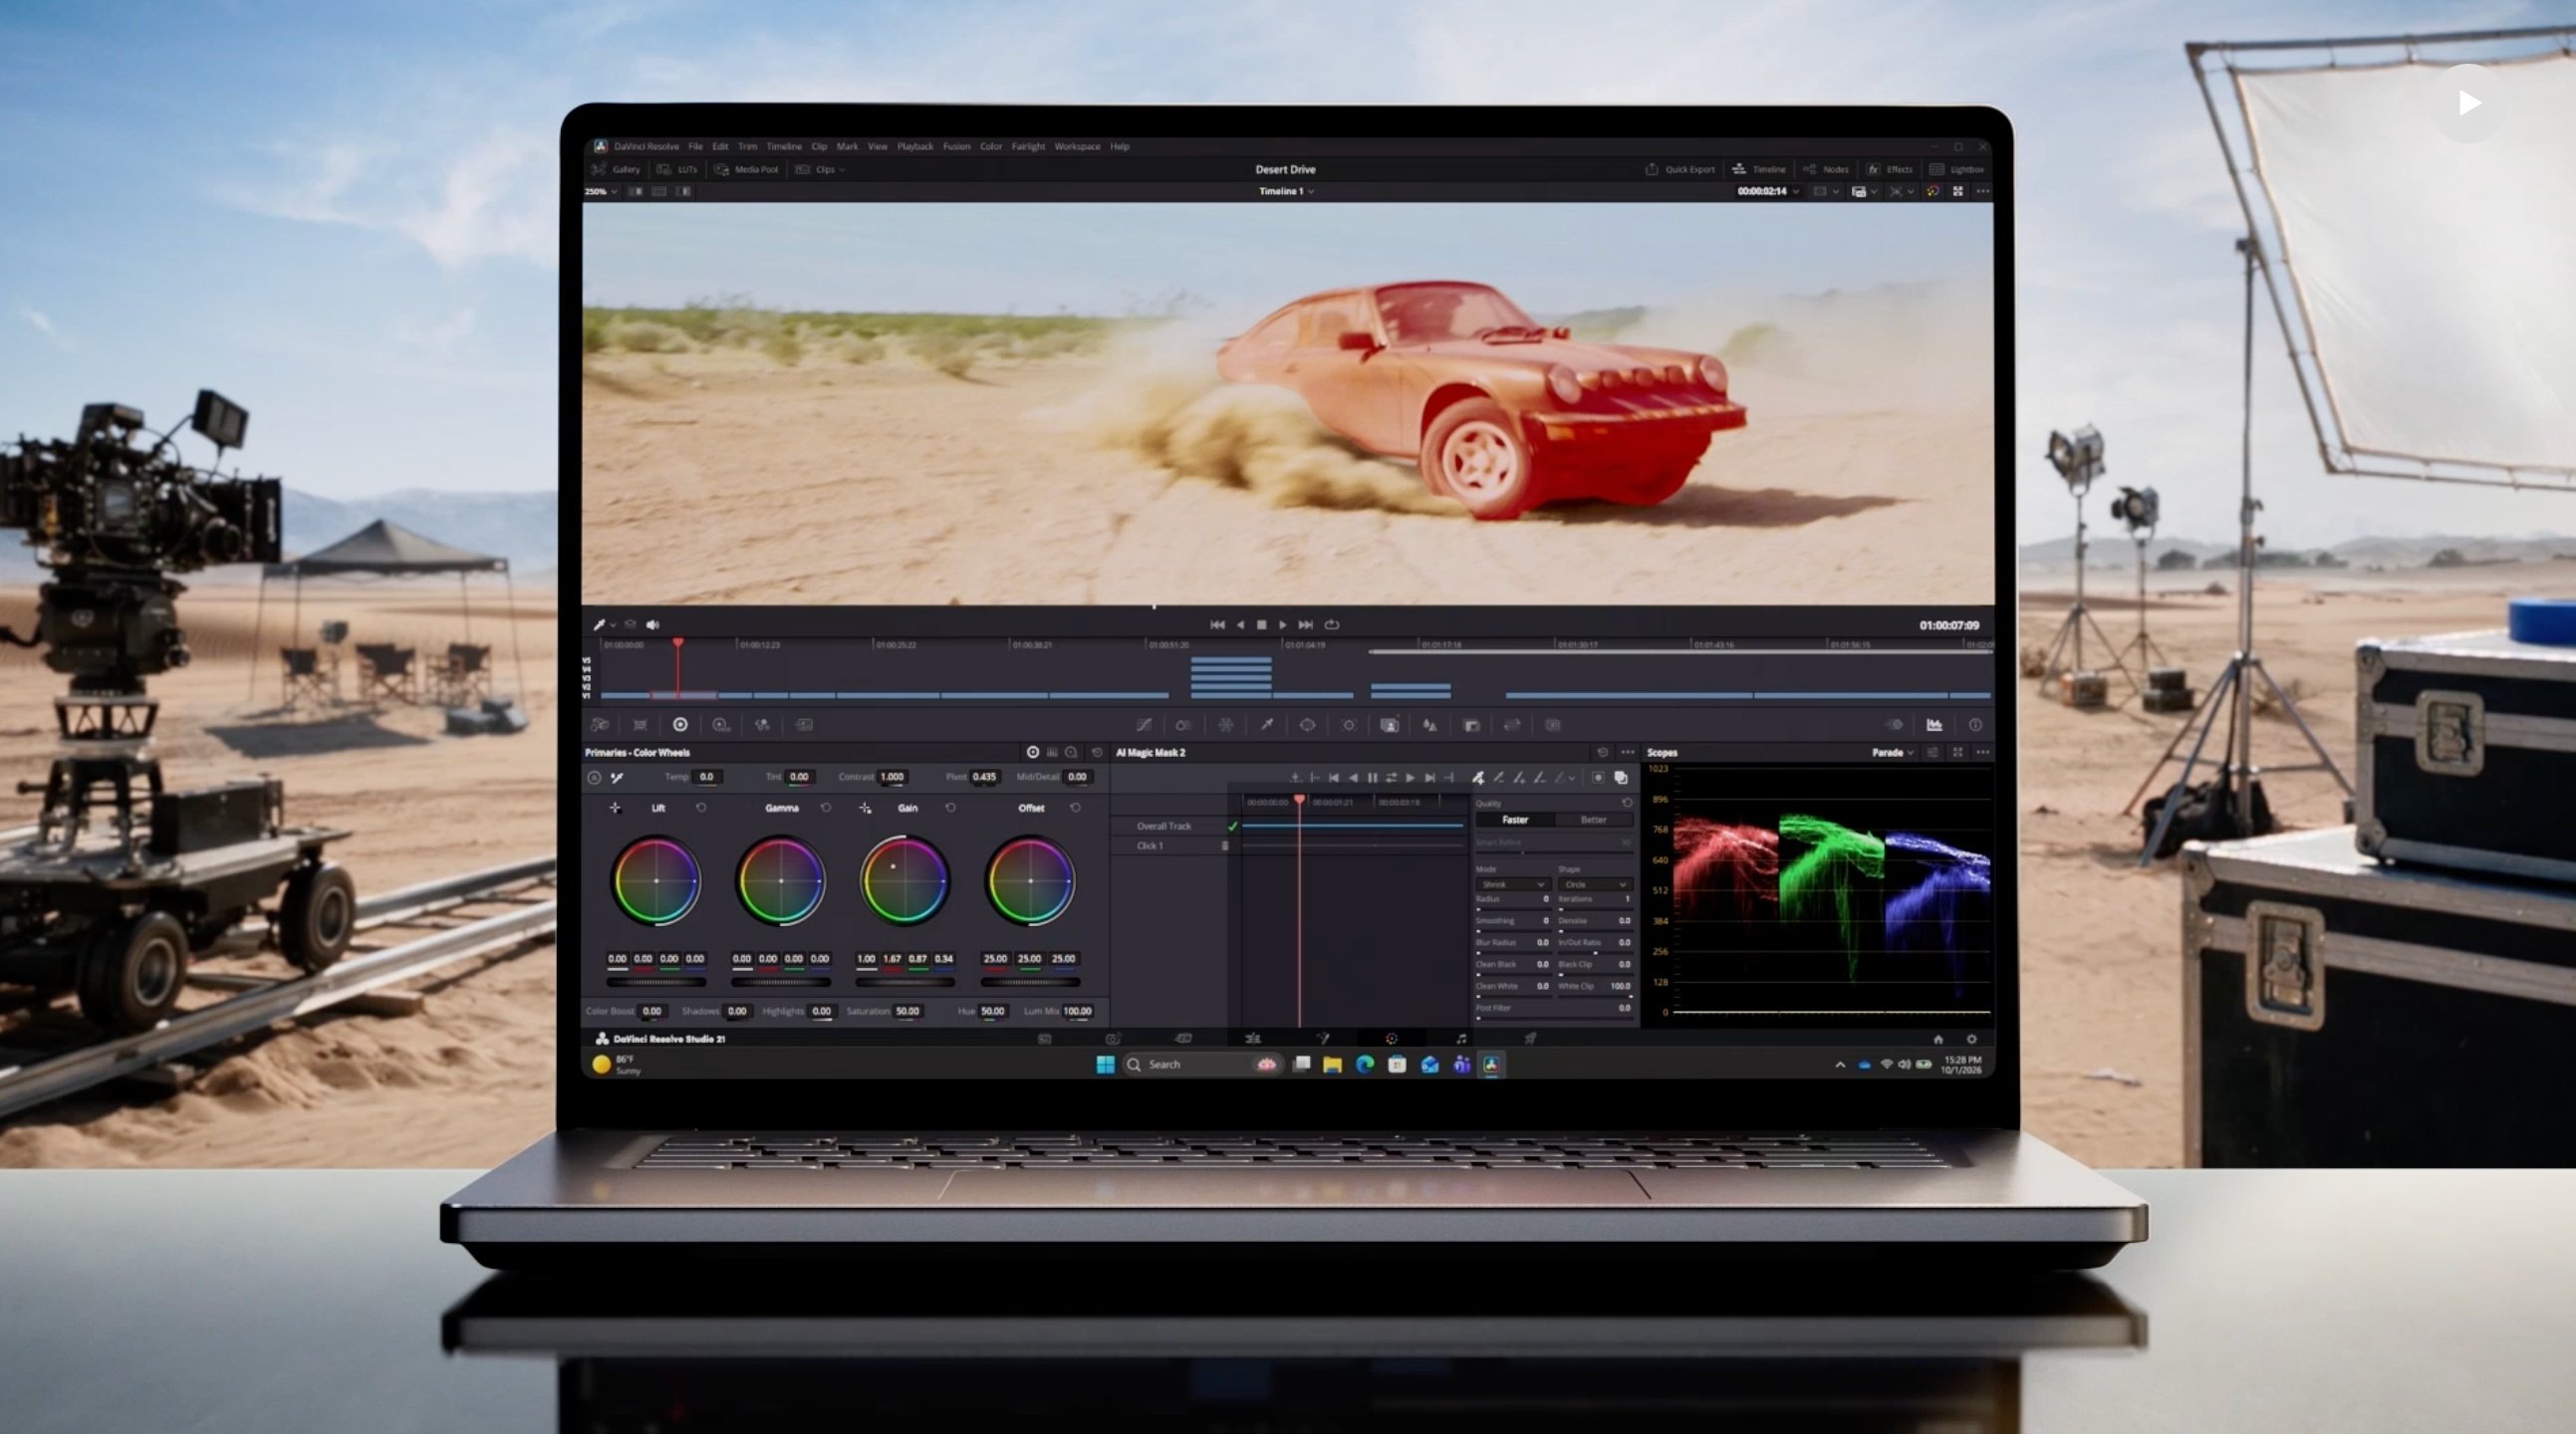Expand the Parade scope type dropdown

coord(1892,753)
